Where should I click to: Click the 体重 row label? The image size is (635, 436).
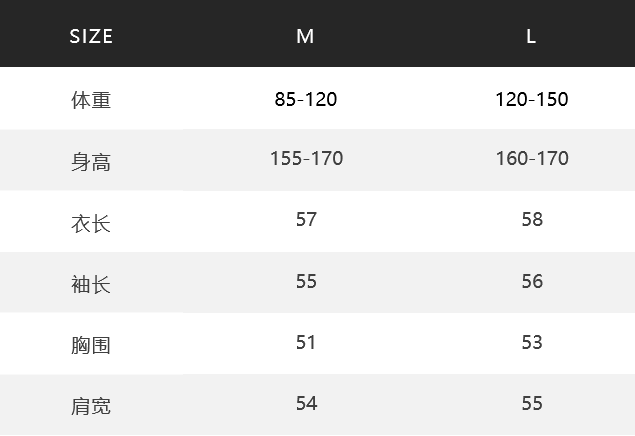[x=91, y=100]
